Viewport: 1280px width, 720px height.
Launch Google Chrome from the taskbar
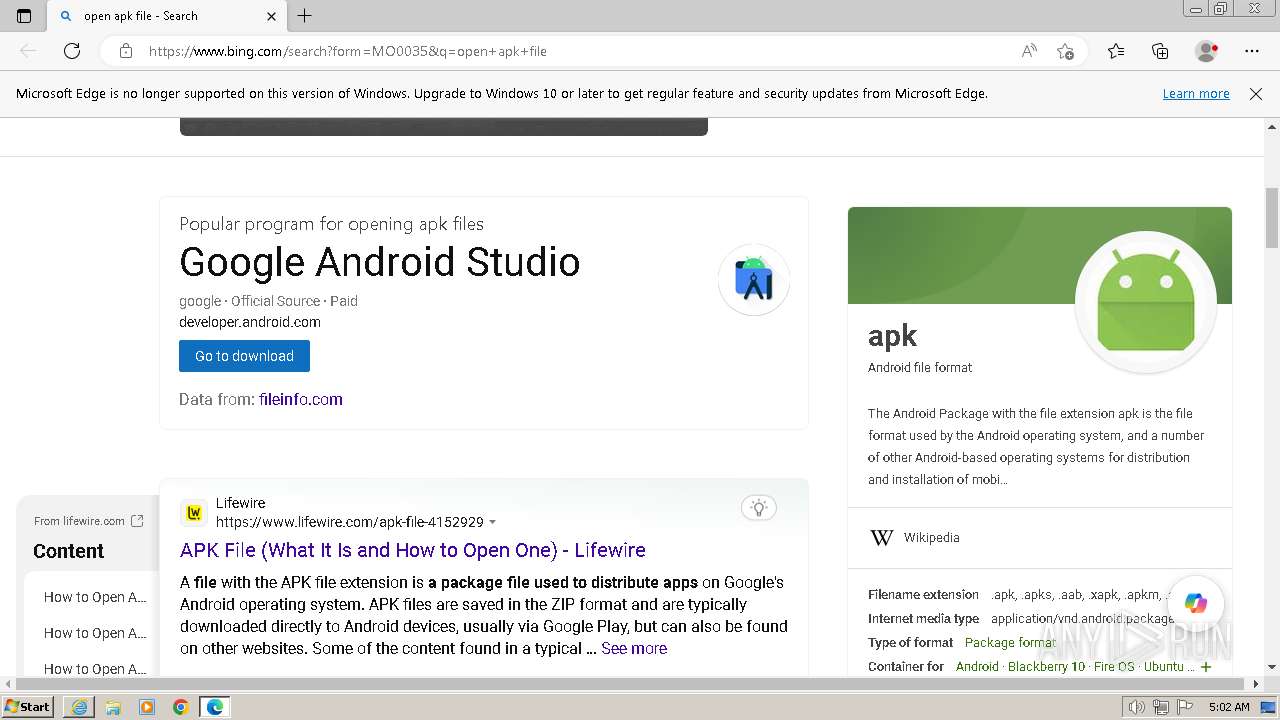[x=181, y=707]
